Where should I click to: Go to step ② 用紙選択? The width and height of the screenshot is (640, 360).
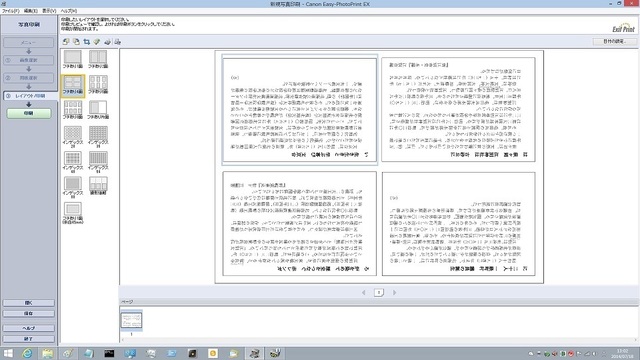pos(29,78)
